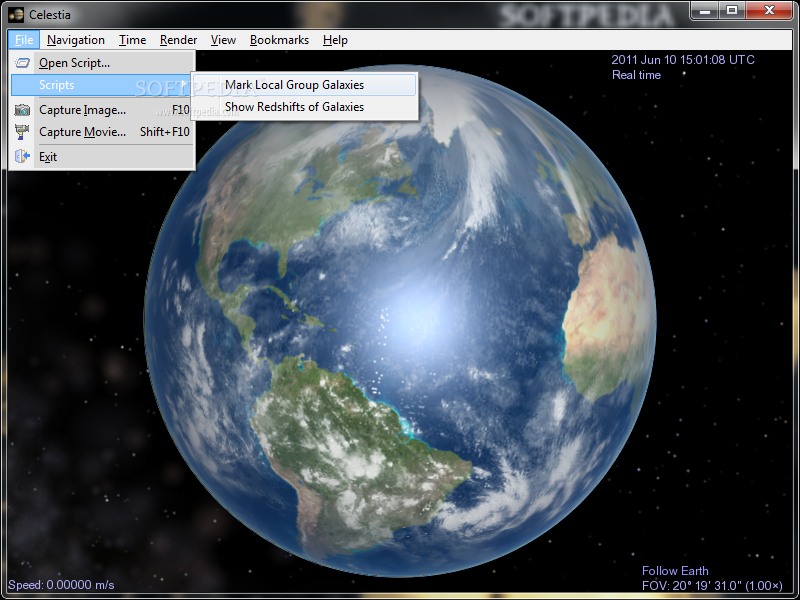Open the View menu

223,40
